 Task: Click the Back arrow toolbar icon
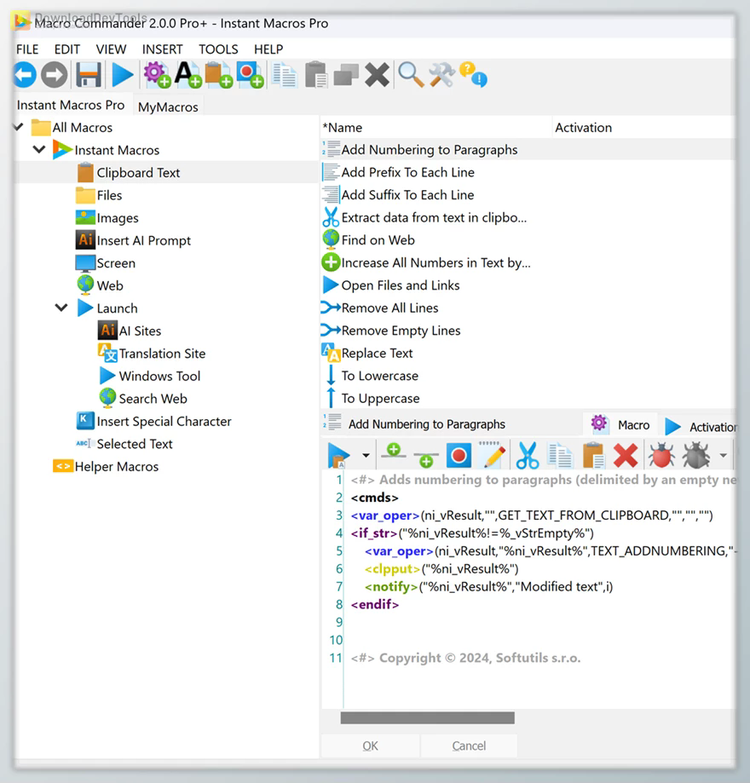pos(24,75)
